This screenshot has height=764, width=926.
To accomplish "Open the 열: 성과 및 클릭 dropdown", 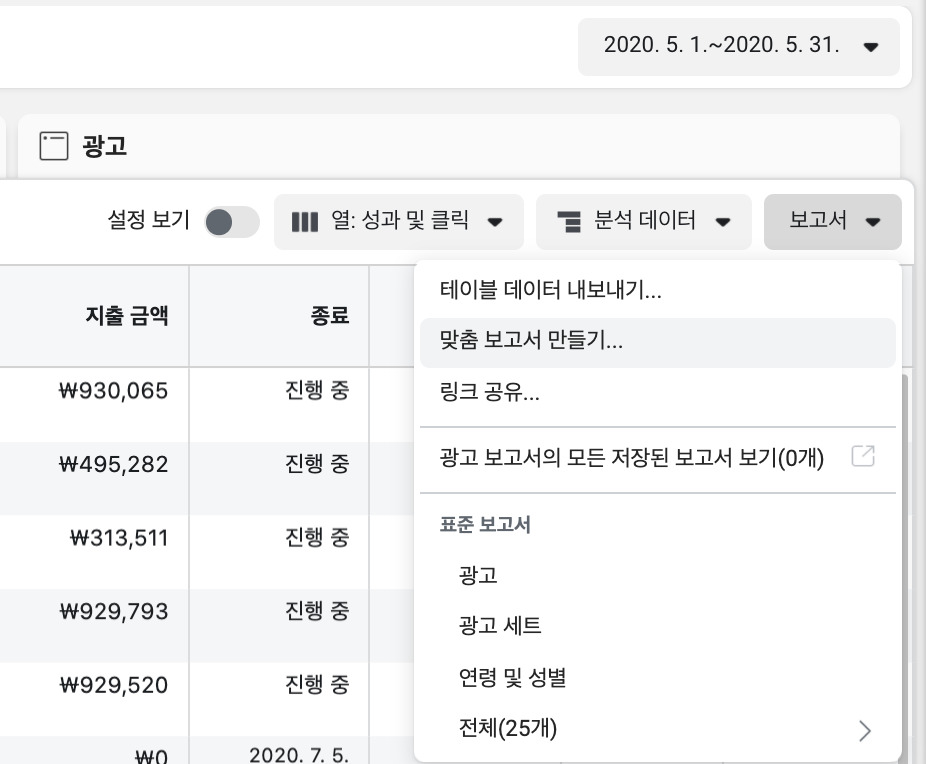I will tap(399, 222).
